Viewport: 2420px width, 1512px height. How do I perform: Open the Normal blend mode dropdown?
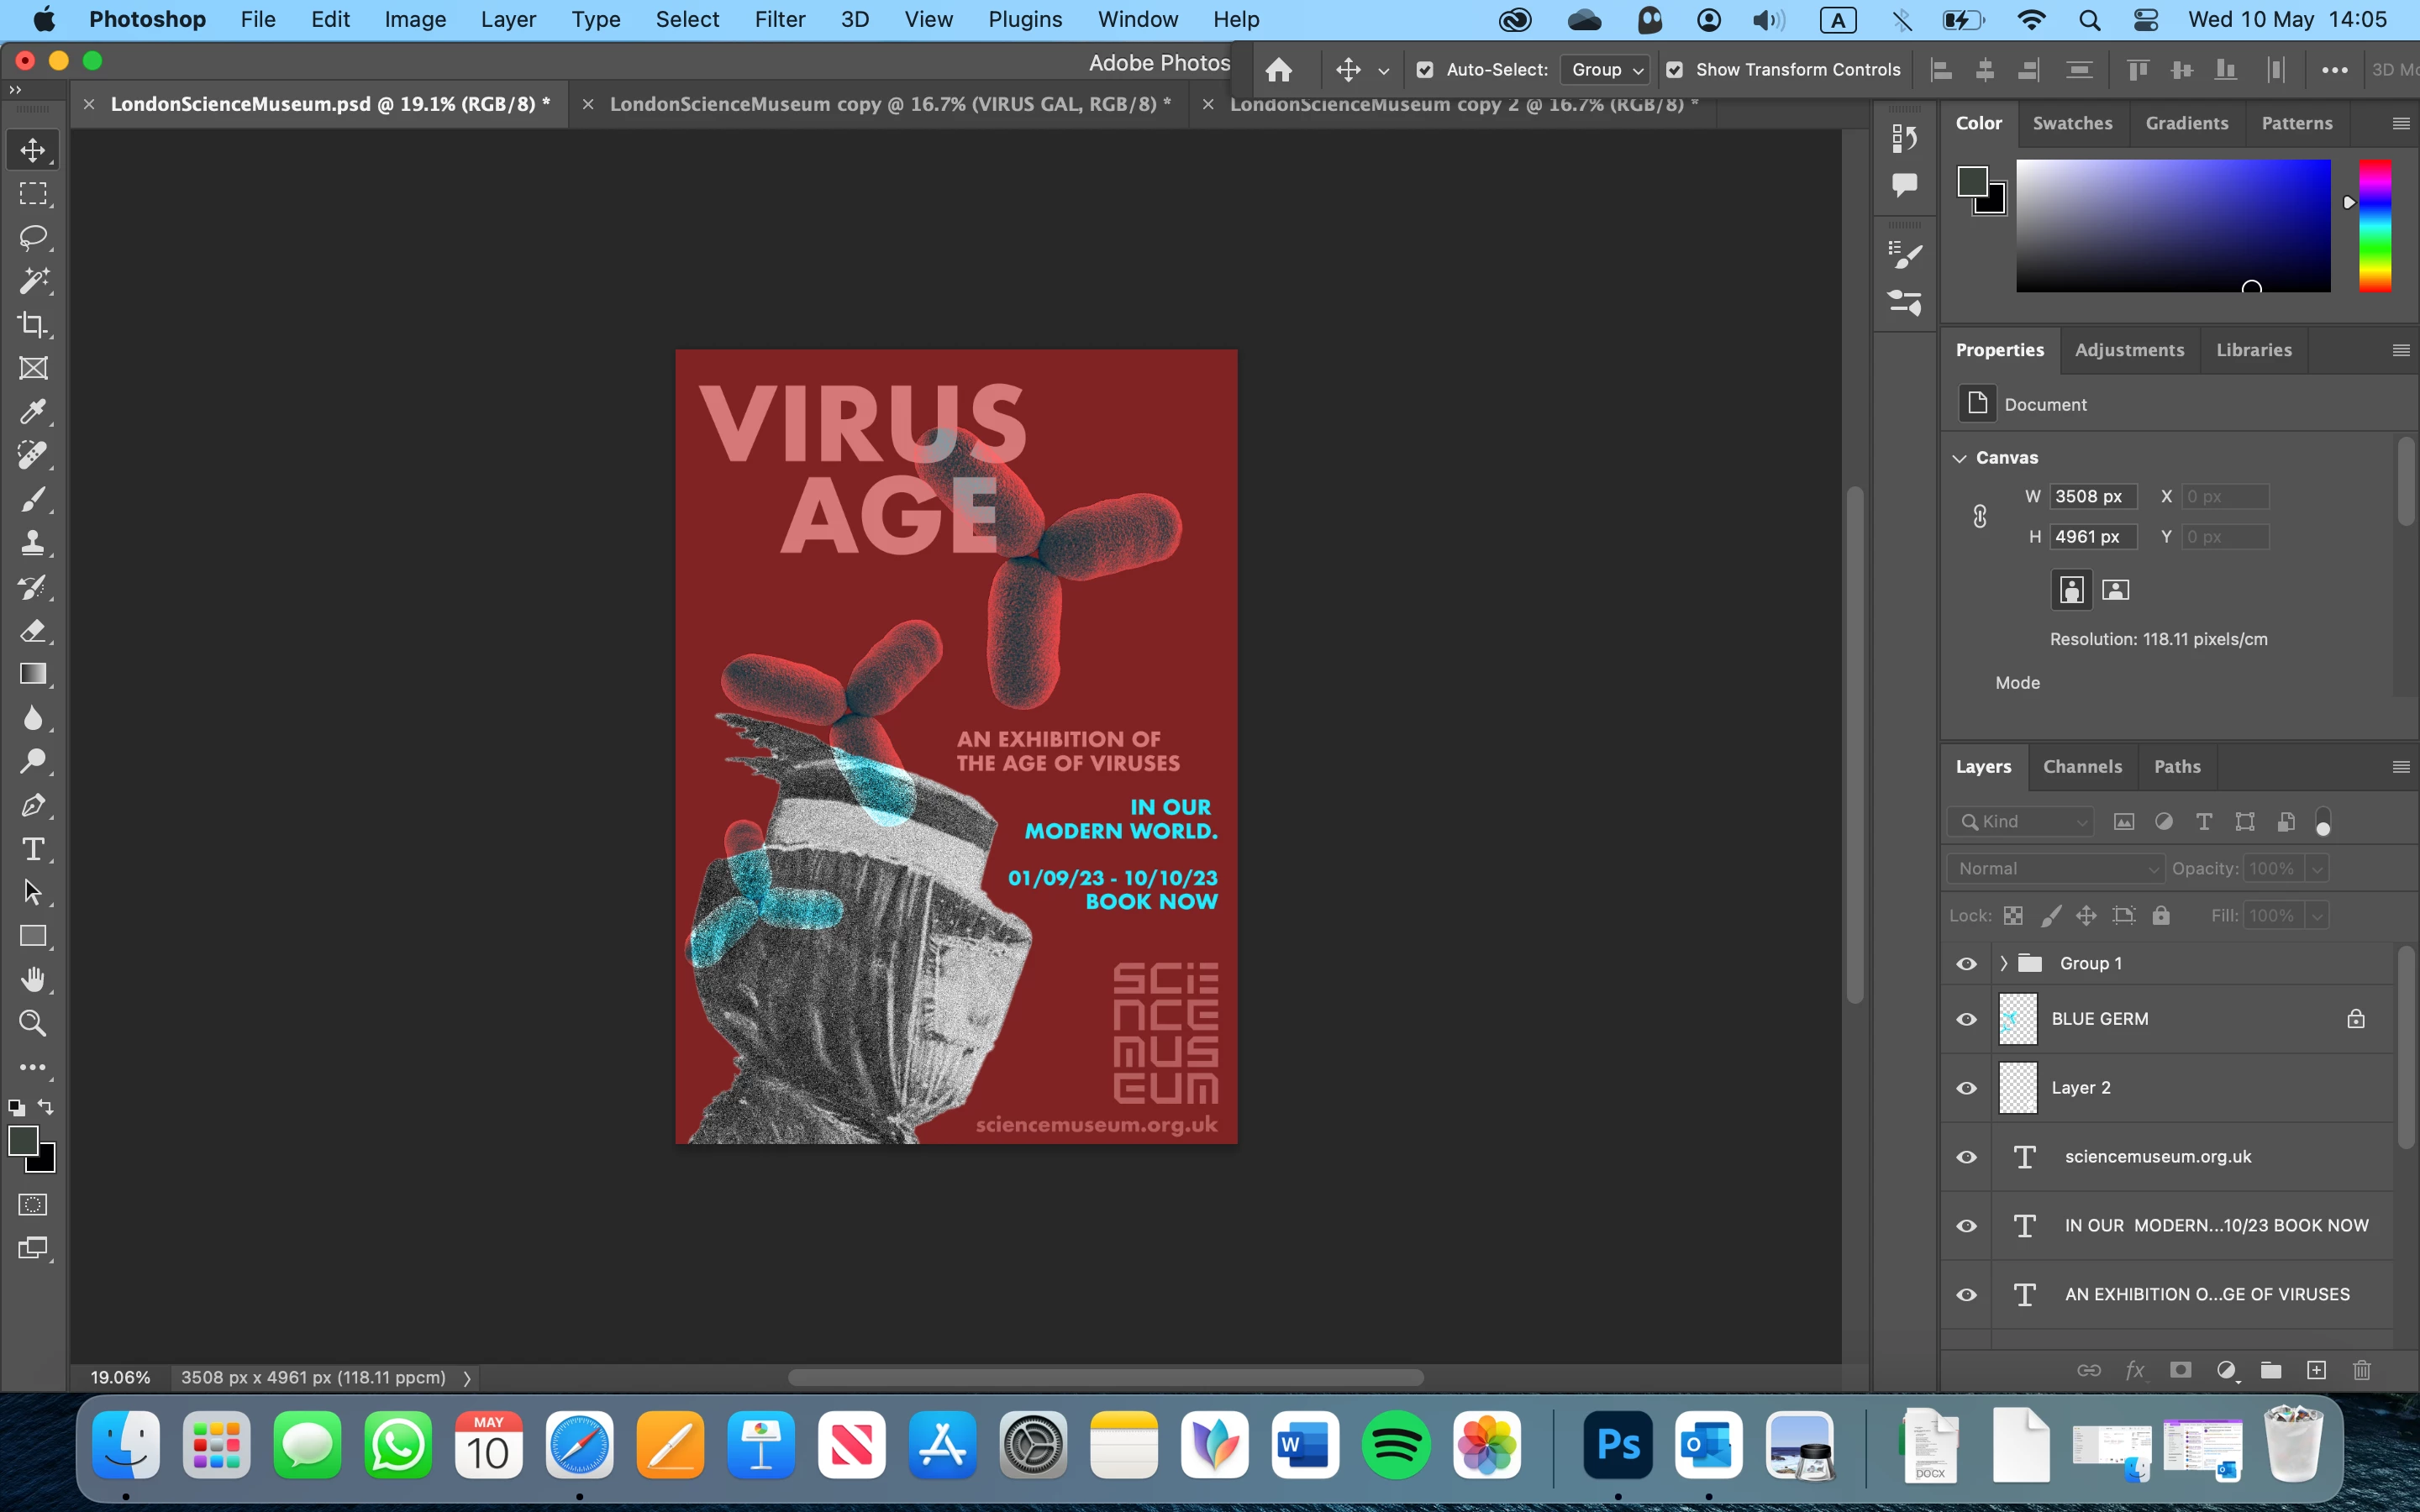(x=2055, y=868)
